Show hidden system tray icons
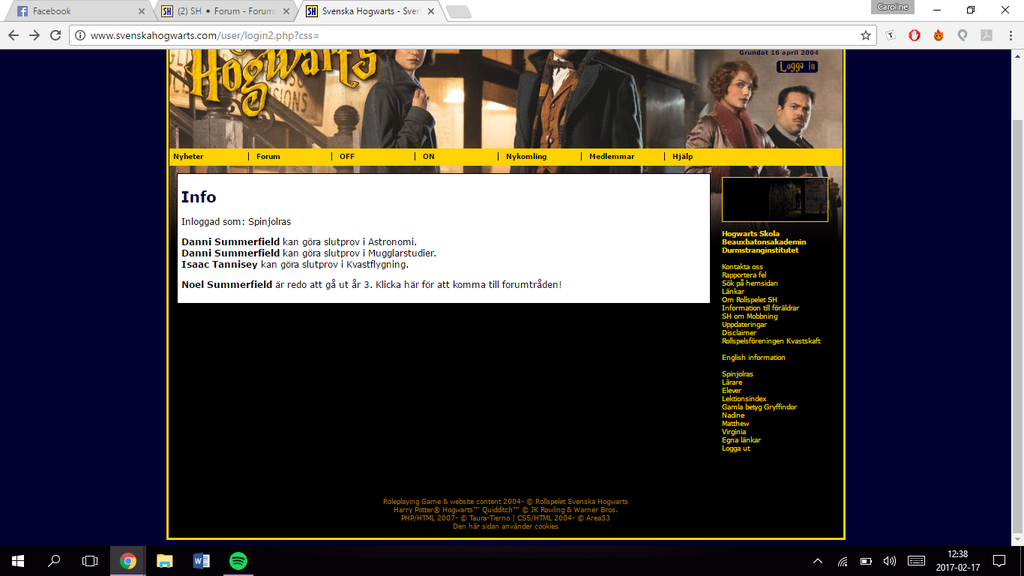1024x576 pixels. (x=818, y=561)
